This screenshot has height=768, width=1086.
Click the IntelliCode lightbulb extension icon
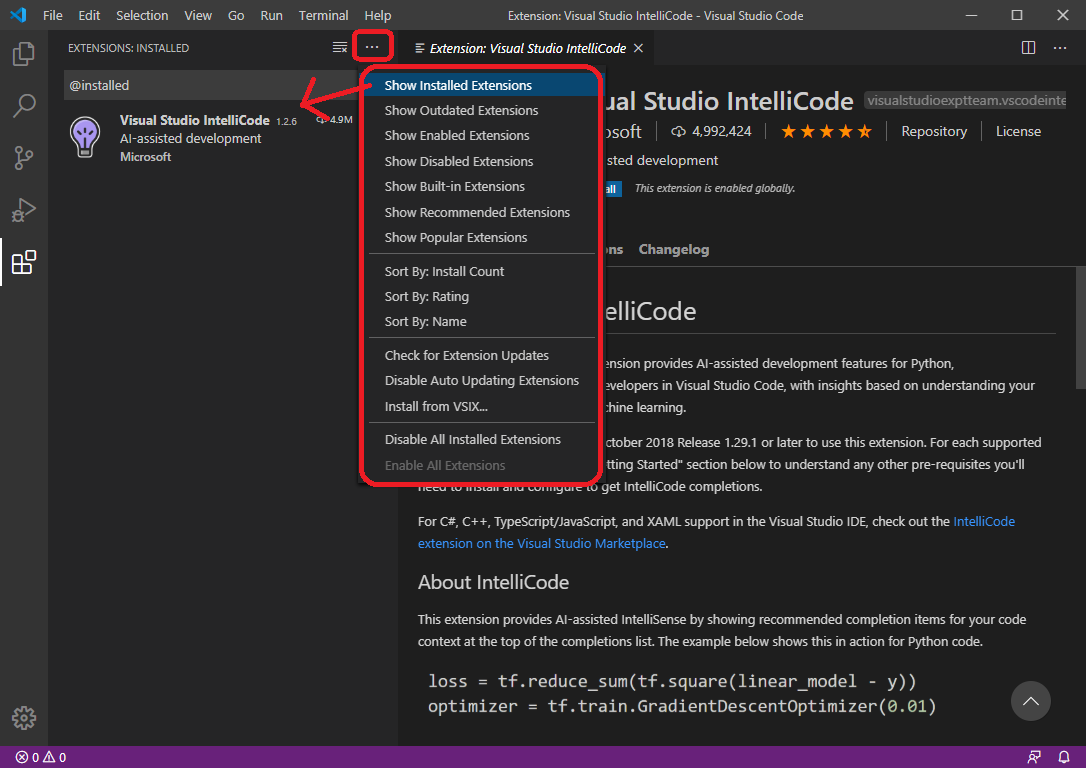pos(85,137)
